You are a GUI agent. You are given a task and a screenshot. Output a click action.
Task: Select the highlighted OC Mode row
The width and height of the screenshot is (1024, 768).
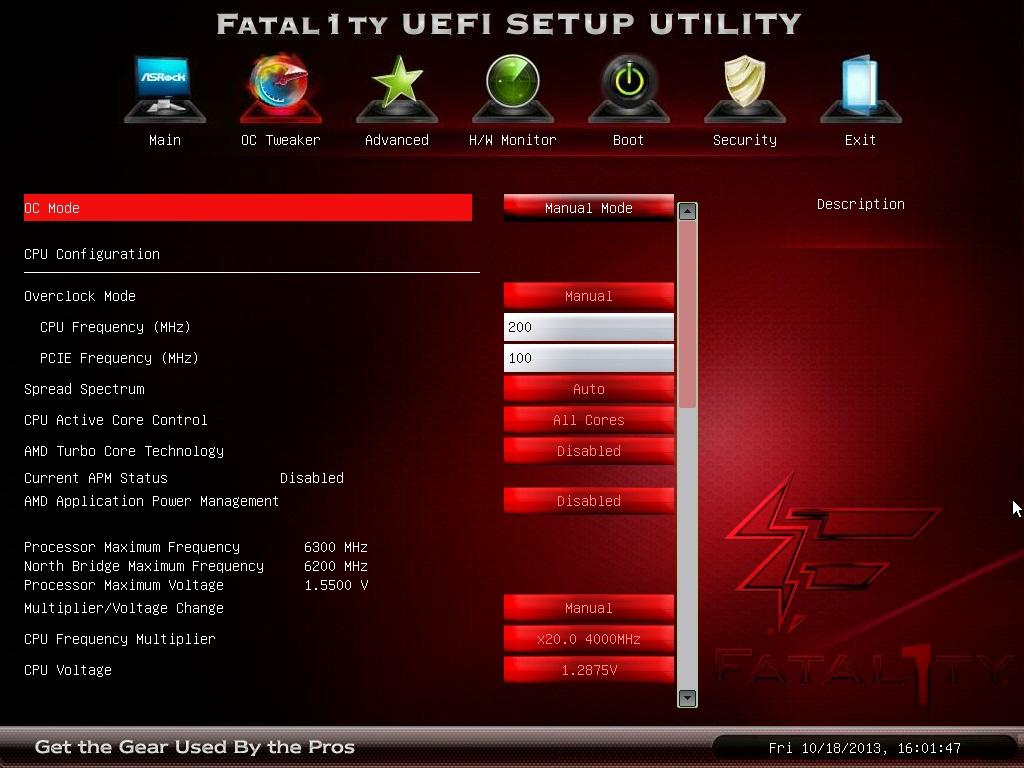(x=248, y=208)
